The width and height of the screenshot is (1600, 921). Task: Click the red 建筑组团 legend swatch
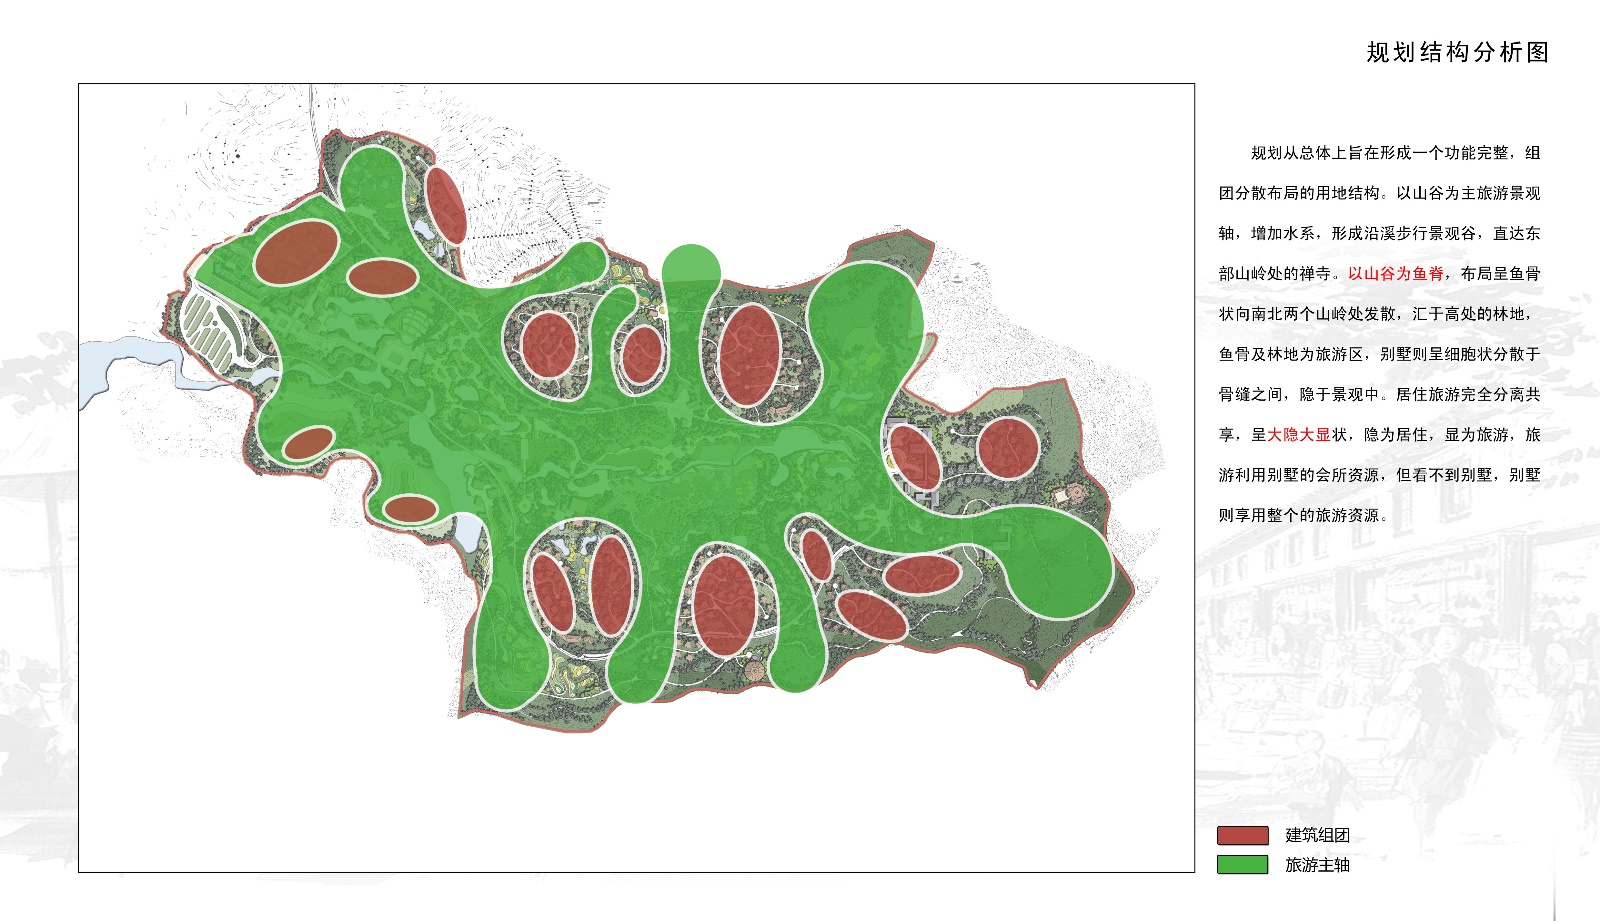[x=1242, y=836]
